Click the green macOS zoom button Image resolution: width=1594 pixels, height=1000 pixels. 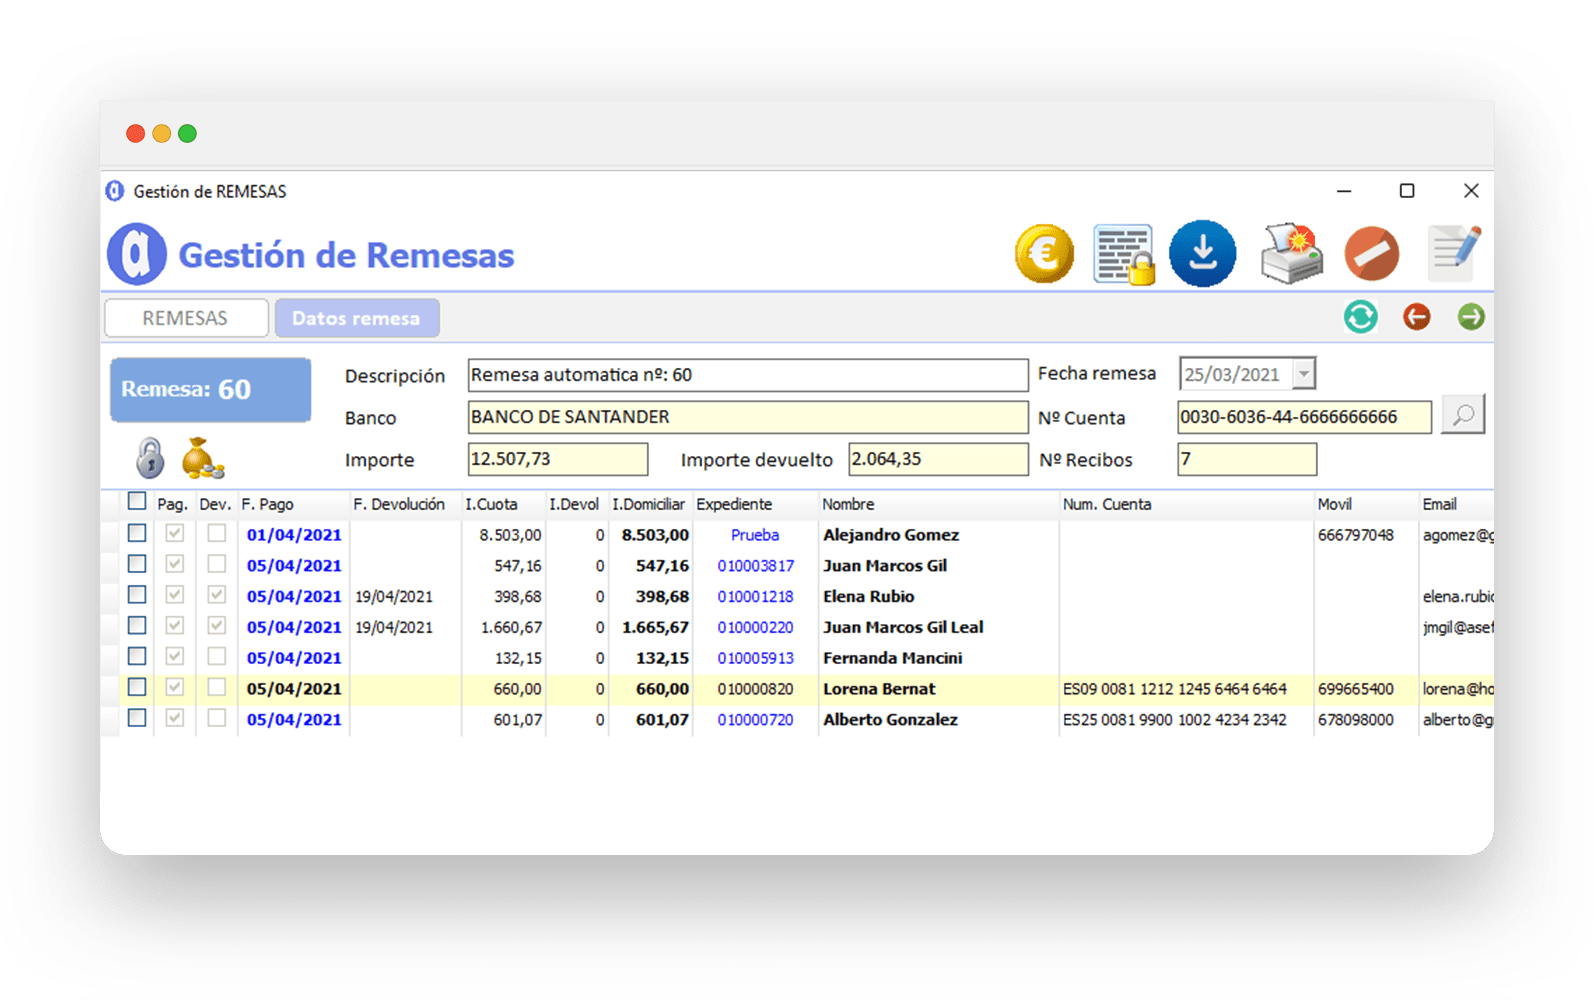tap(187, 133)
